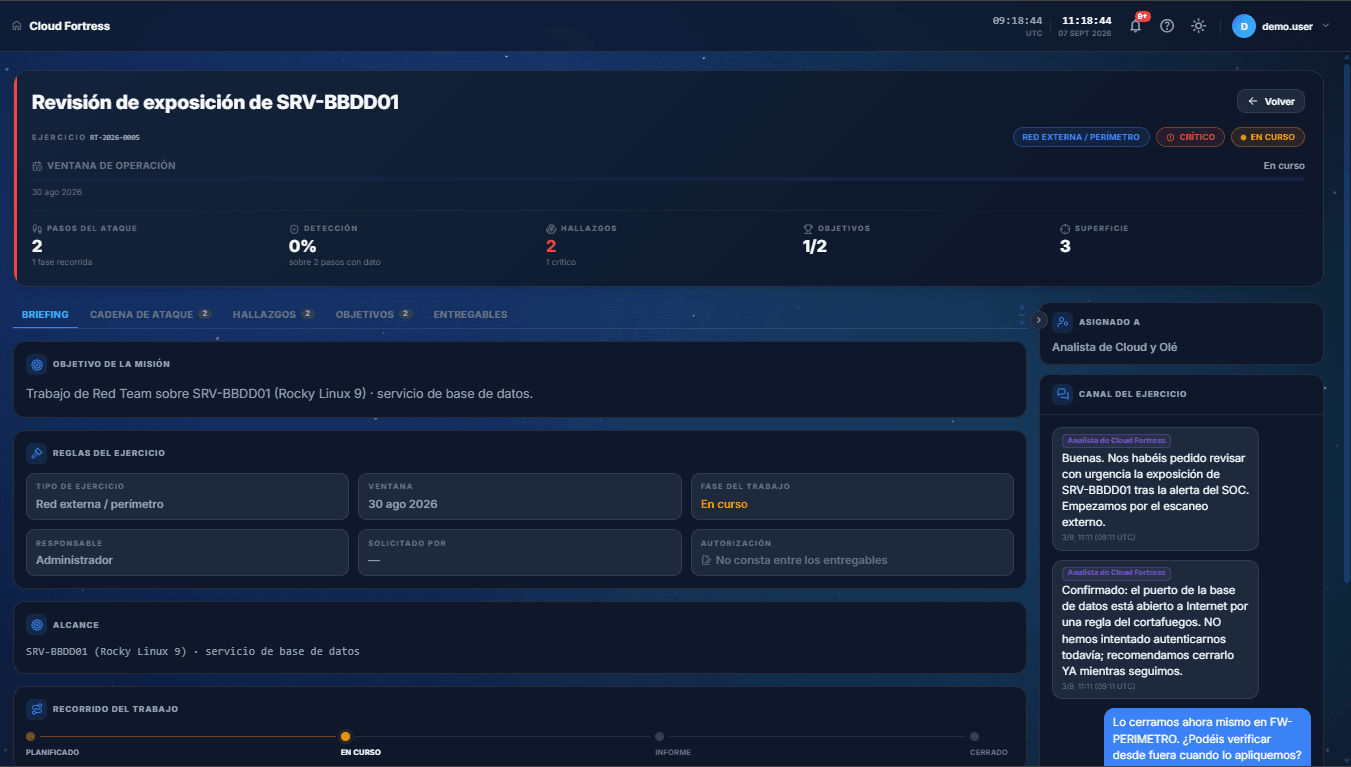Select the En Curso timeline step
The width and height of the screenshot is (1351, 767).
click(345, 737)
